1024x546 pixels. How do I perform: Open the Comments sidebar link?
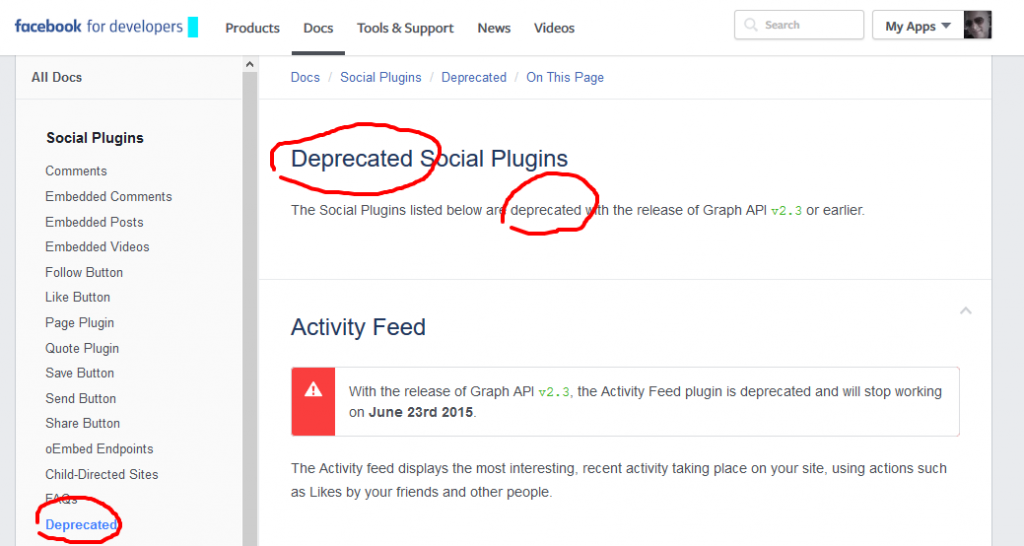pyautogui.click(x=76, y=171)
